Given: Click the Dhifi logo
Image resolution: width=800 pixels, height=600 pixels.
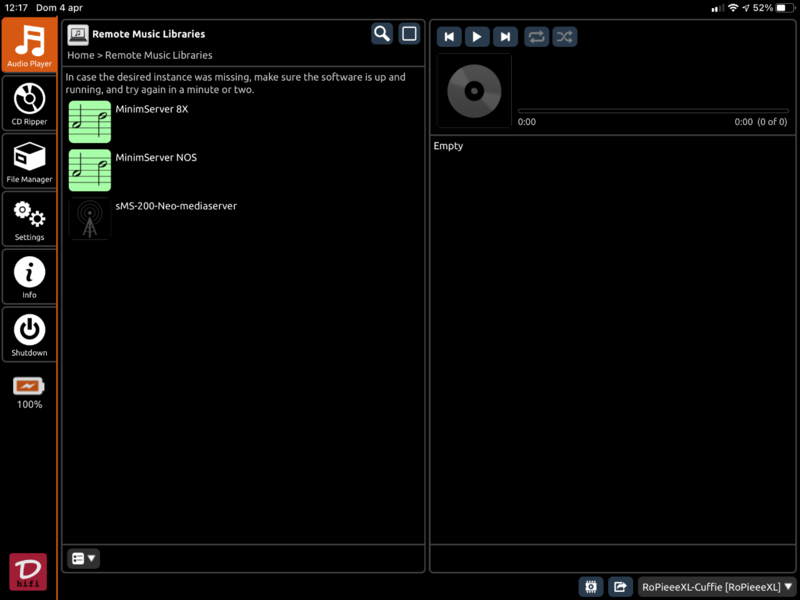Looking at the screenshot, I should (x=28, y=571).
